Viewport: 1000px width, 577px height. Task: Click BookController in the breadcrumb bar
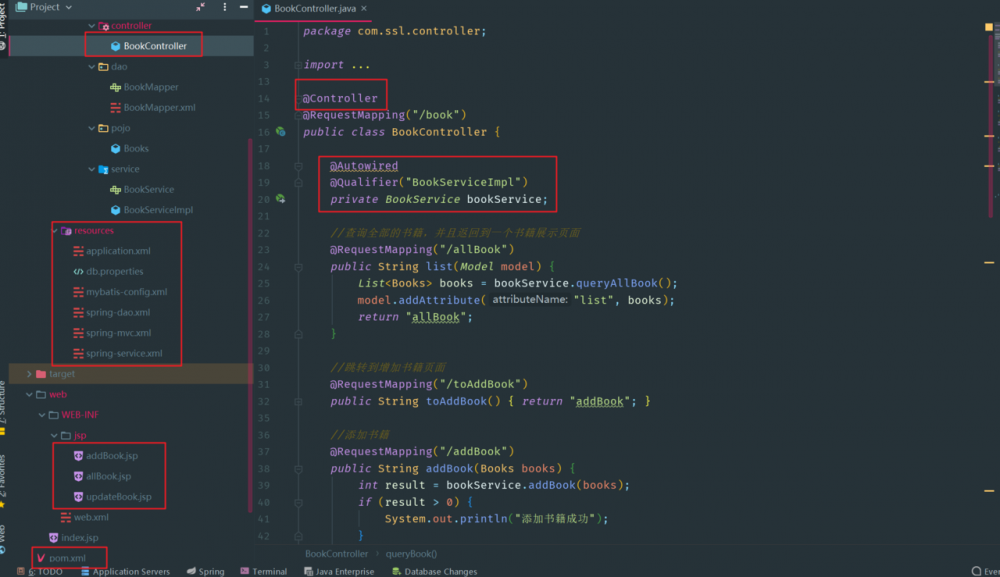click(x=336, y=553)
